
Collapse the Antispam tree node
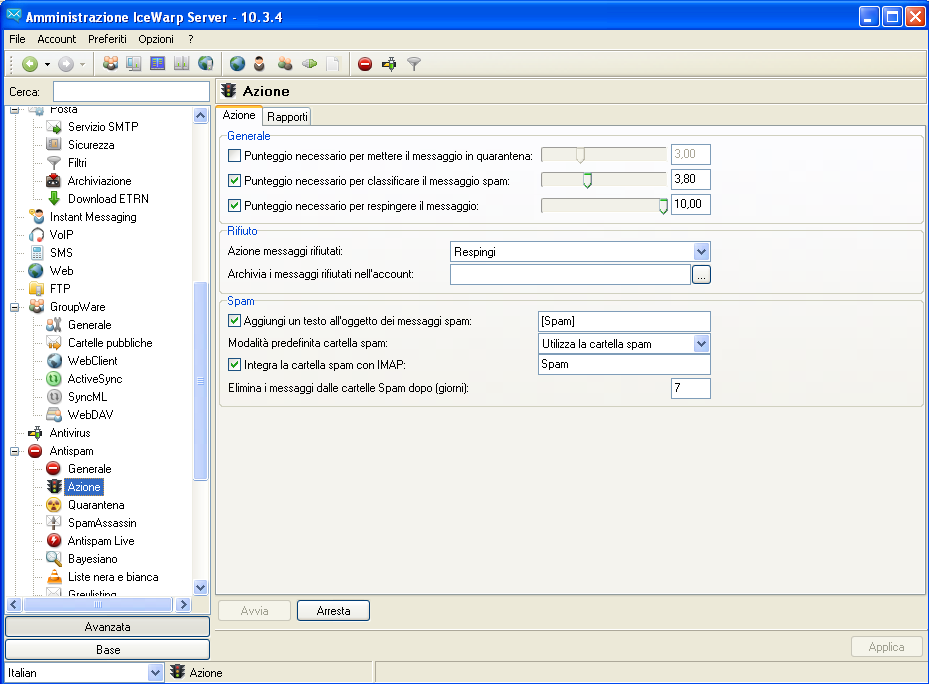14,451
